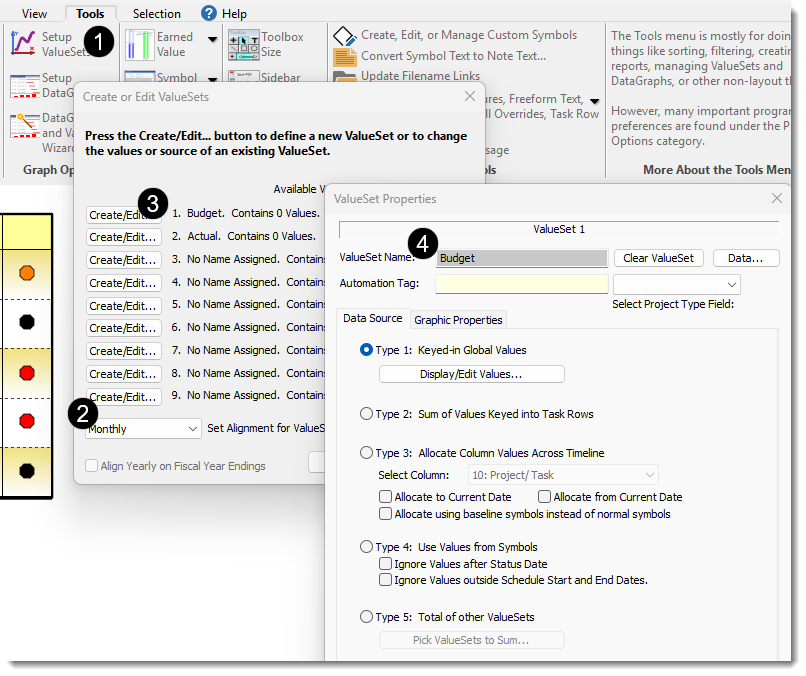The height and width of the screenshot is (676, 806).
Task: Switch to the Graphic Properties tab
Action: click(x=458, y=320)
